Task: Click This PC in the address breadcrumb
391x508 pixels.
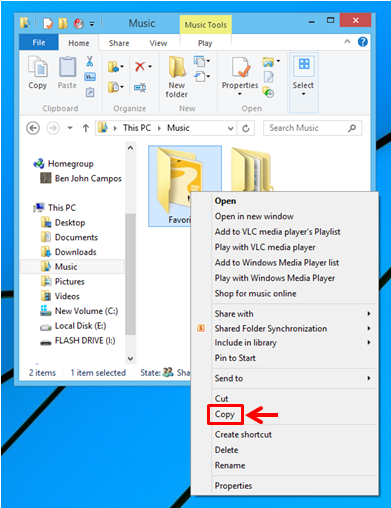Action: pos(137,128)
